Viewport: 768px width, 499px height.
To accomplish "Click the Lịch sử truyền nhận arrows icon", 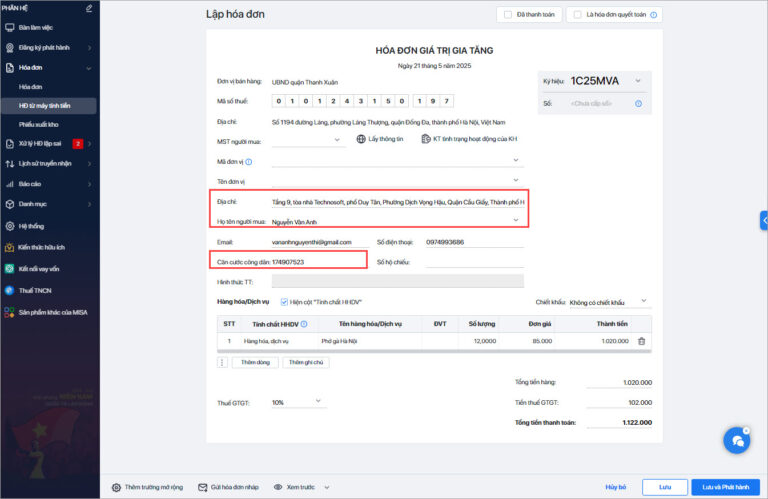I will pos(9,164).
